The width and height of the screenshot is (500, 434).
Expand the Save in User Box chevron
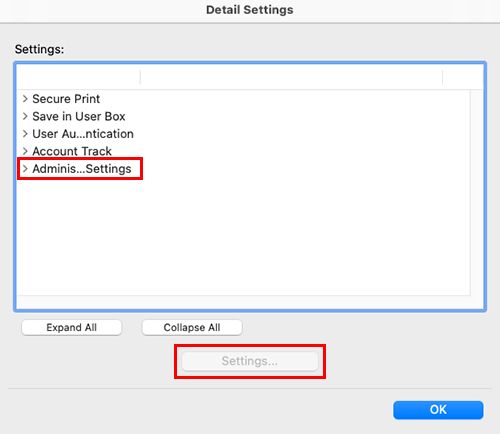(25, 116)
